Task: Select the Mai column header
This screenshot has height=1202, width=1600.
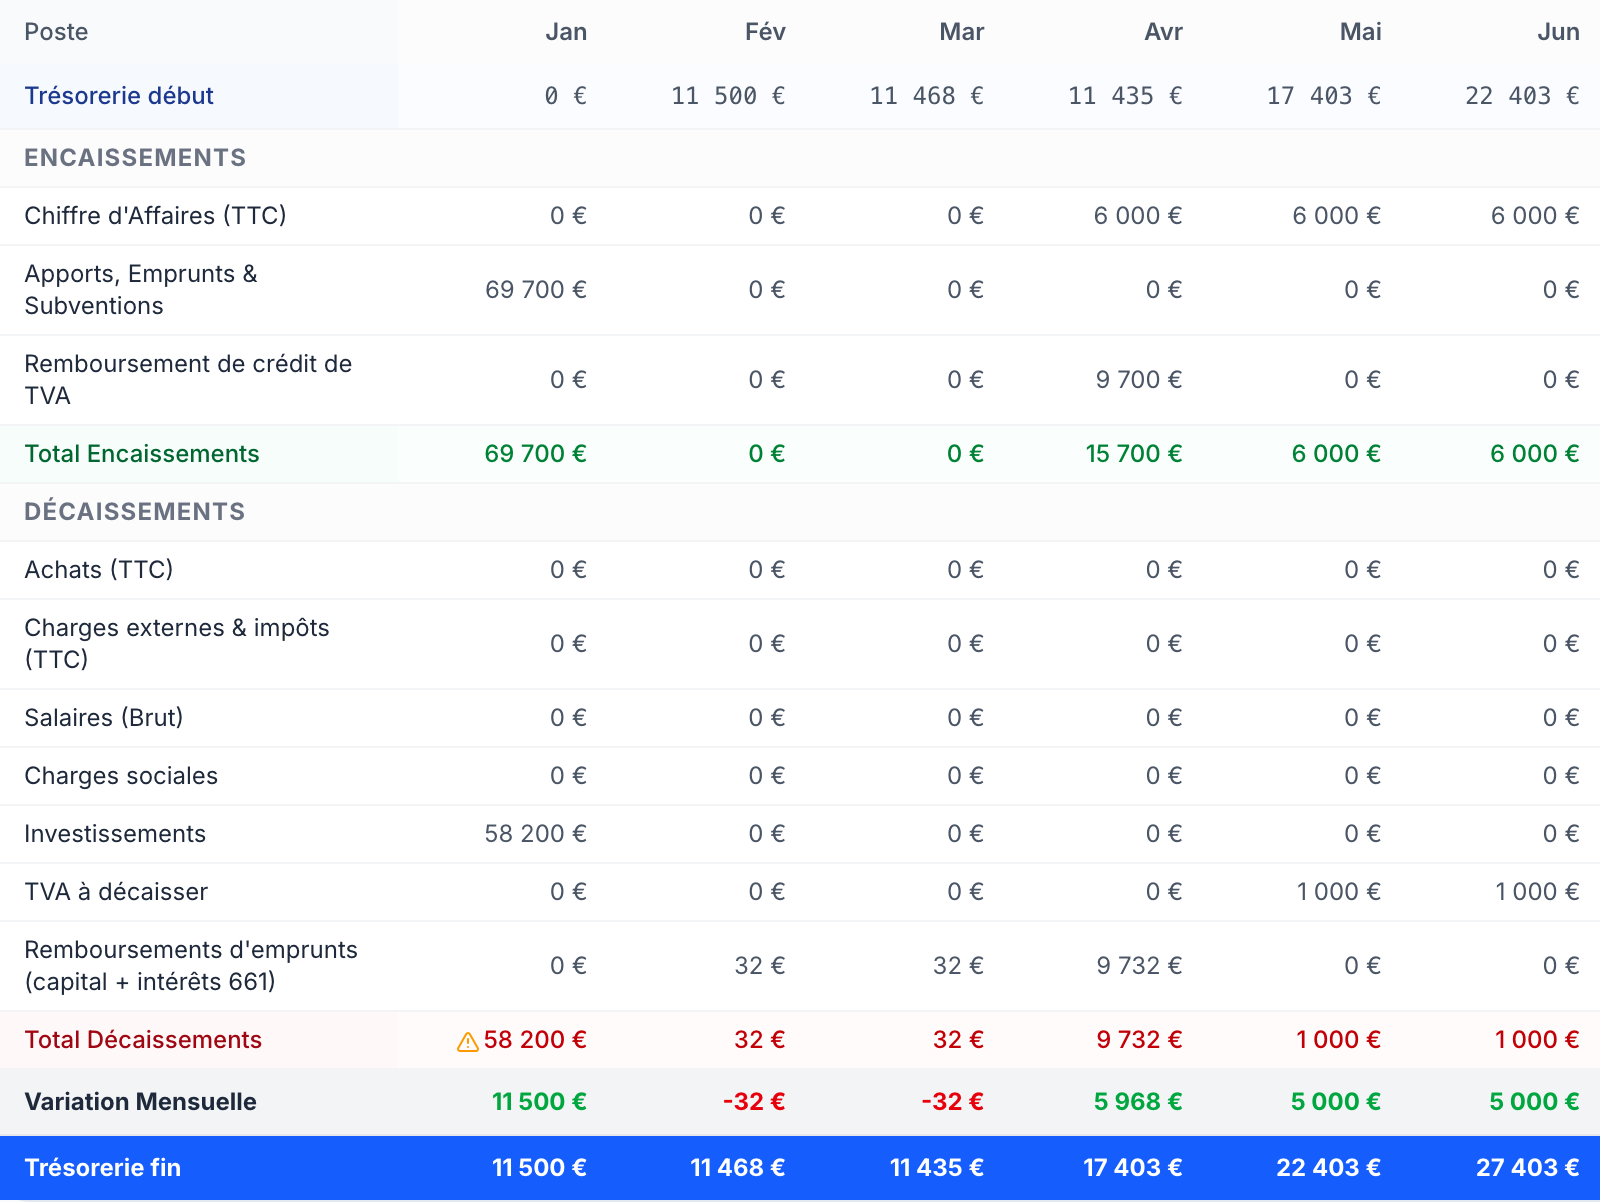Action: click(1361, 32)
